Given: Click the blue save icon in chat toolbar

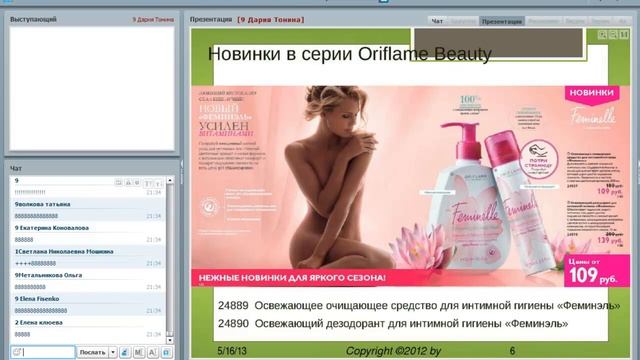Looking at the screenshot, I should (167, 352).
